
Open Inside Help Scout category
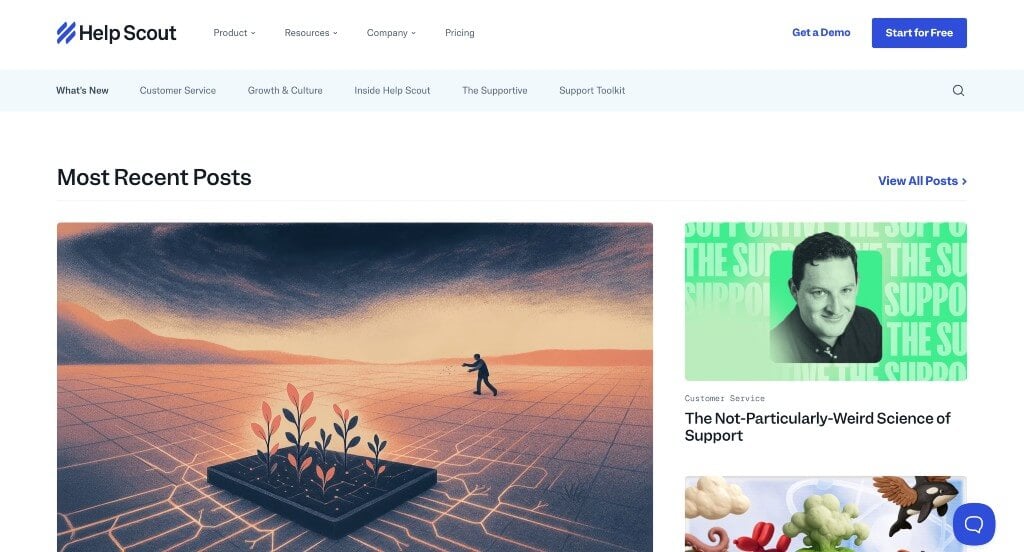pos(392,90)
